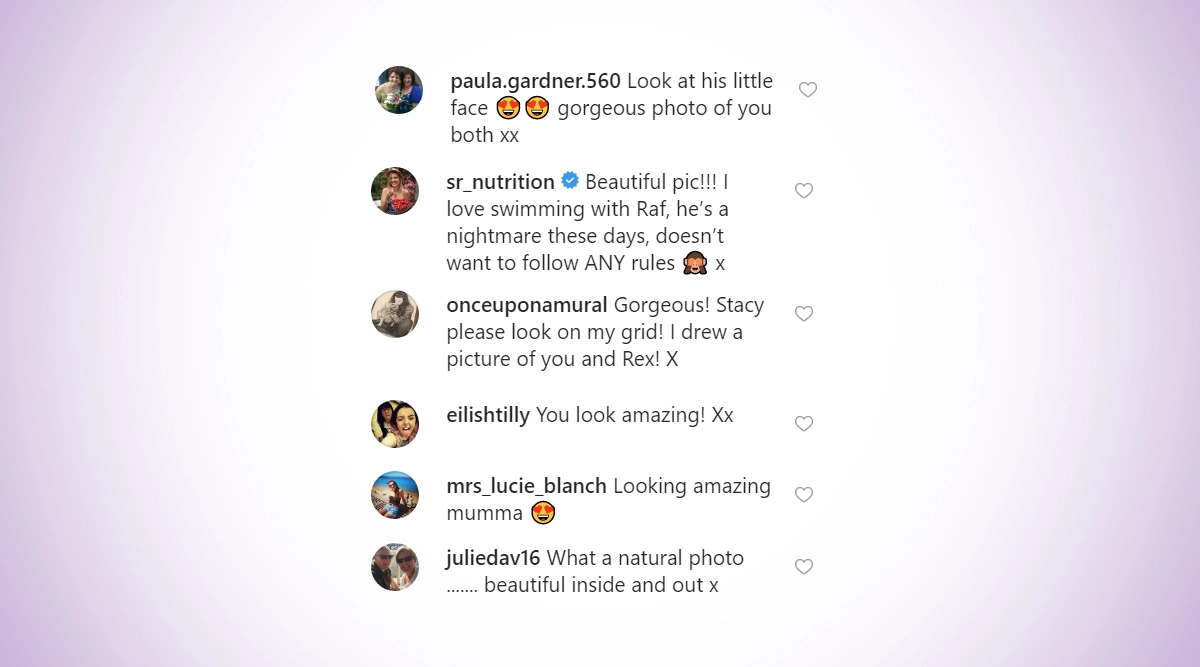View onceuponamural's avatar photo
The height and width of the screenshot is (667, 1200).
click(395, 314)
